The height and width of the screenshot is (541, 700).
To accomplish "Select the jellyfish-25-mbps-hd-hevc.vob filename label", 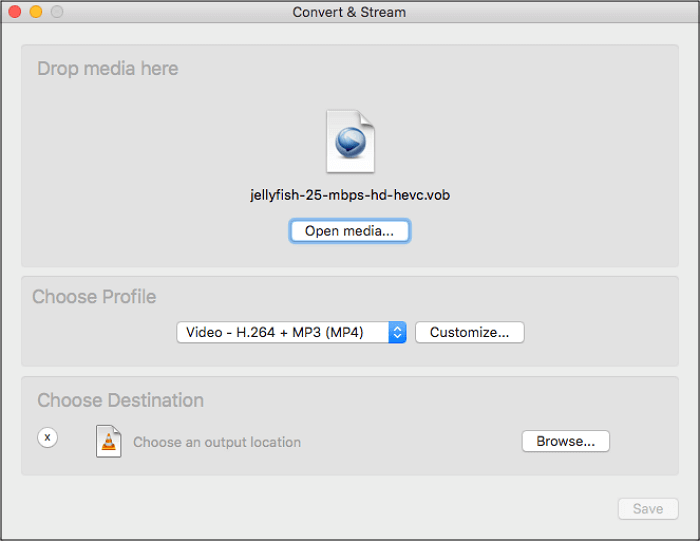I will (x=350, y=195).
